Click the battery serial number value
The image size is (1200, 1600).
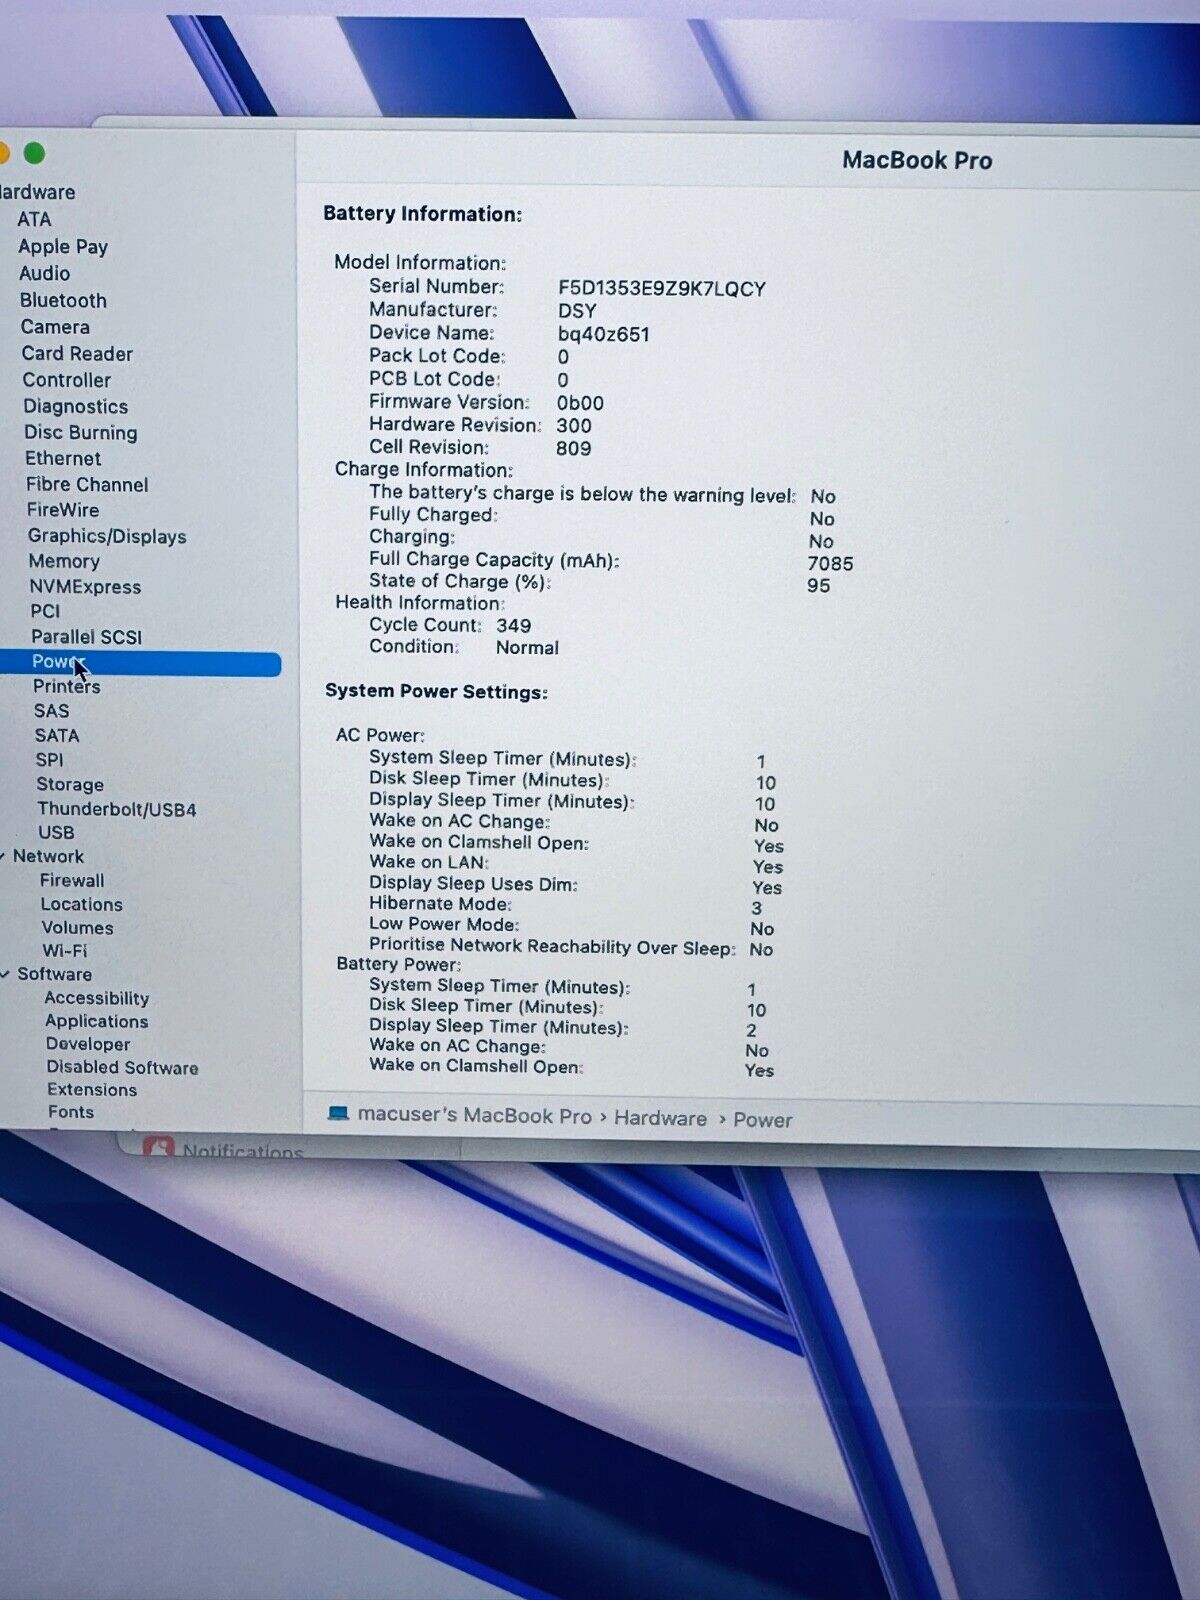point(661,289)
